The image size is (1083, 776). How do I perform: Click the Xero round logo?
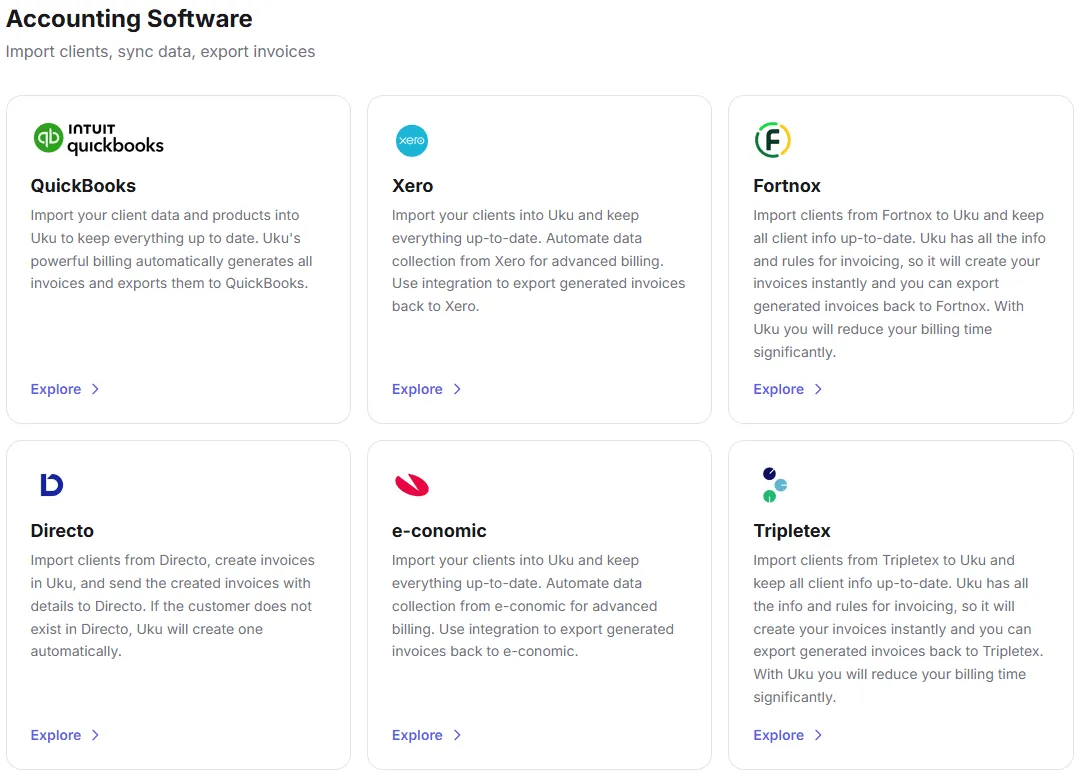click(x=412, y=140)
